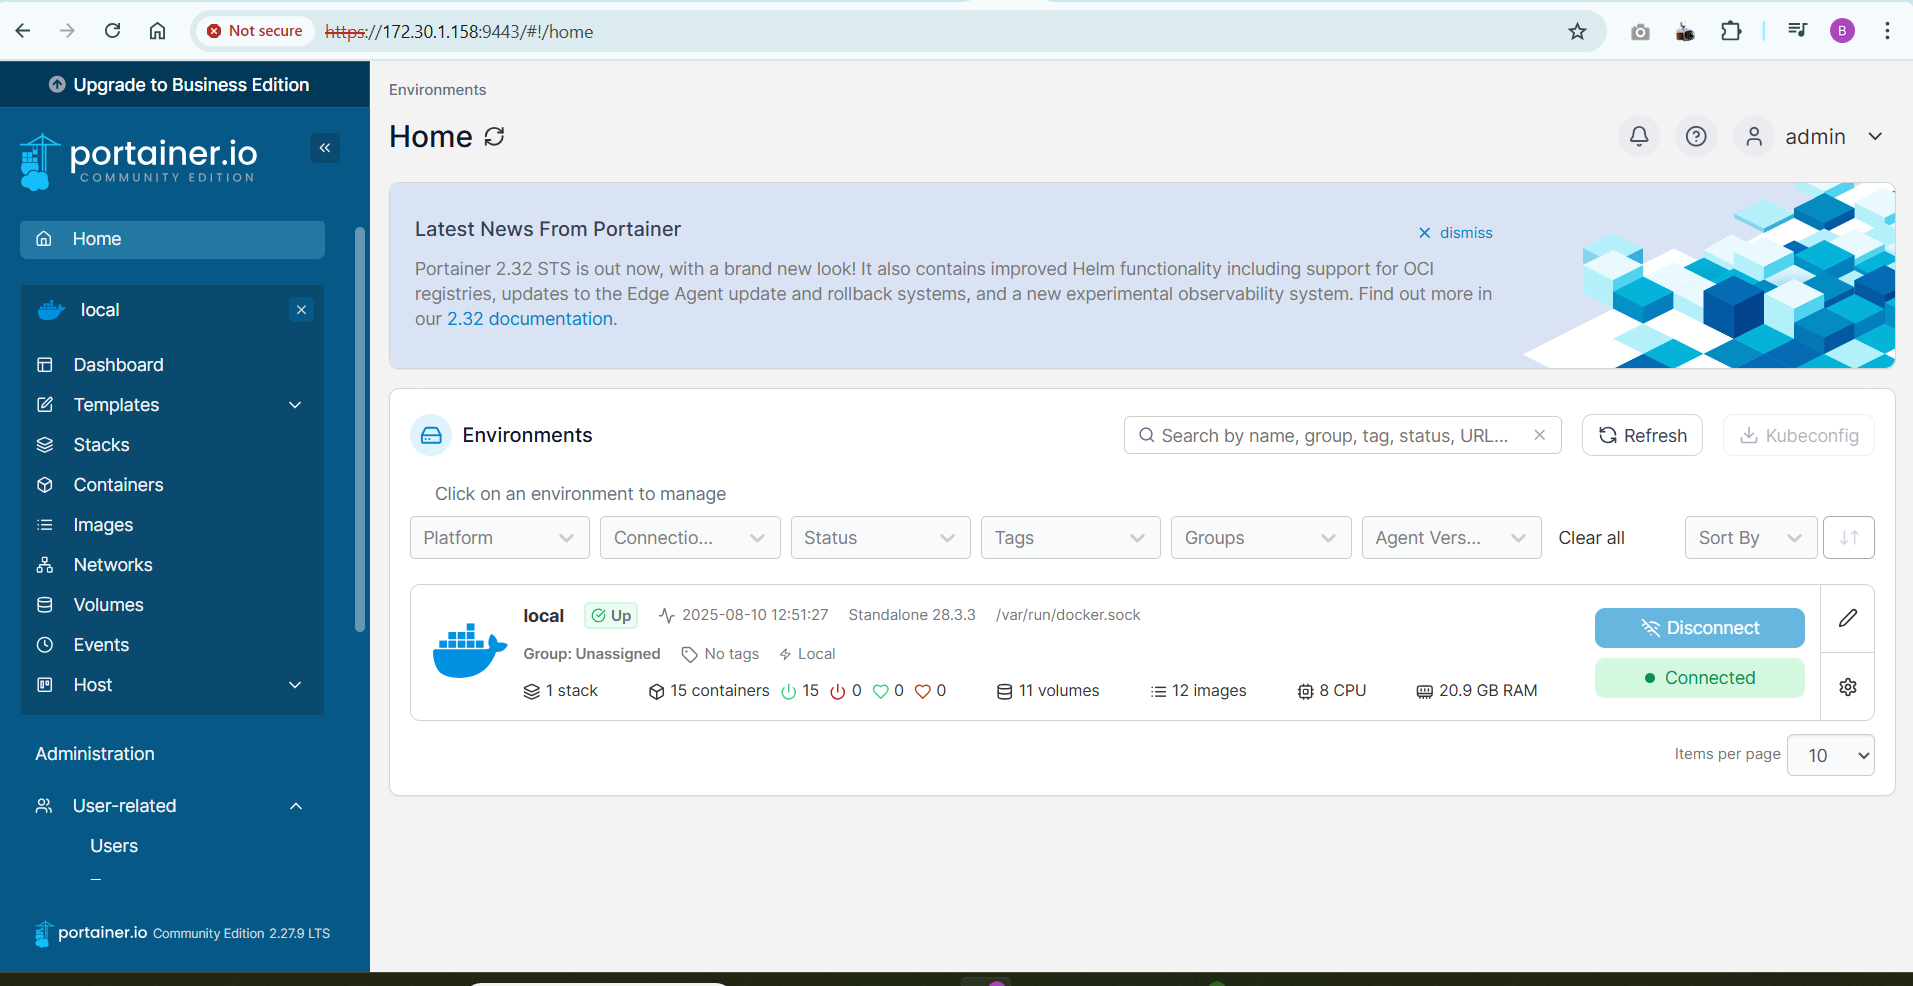
Task: Click the Kubeconfig button
Action: coord(1799,435)
